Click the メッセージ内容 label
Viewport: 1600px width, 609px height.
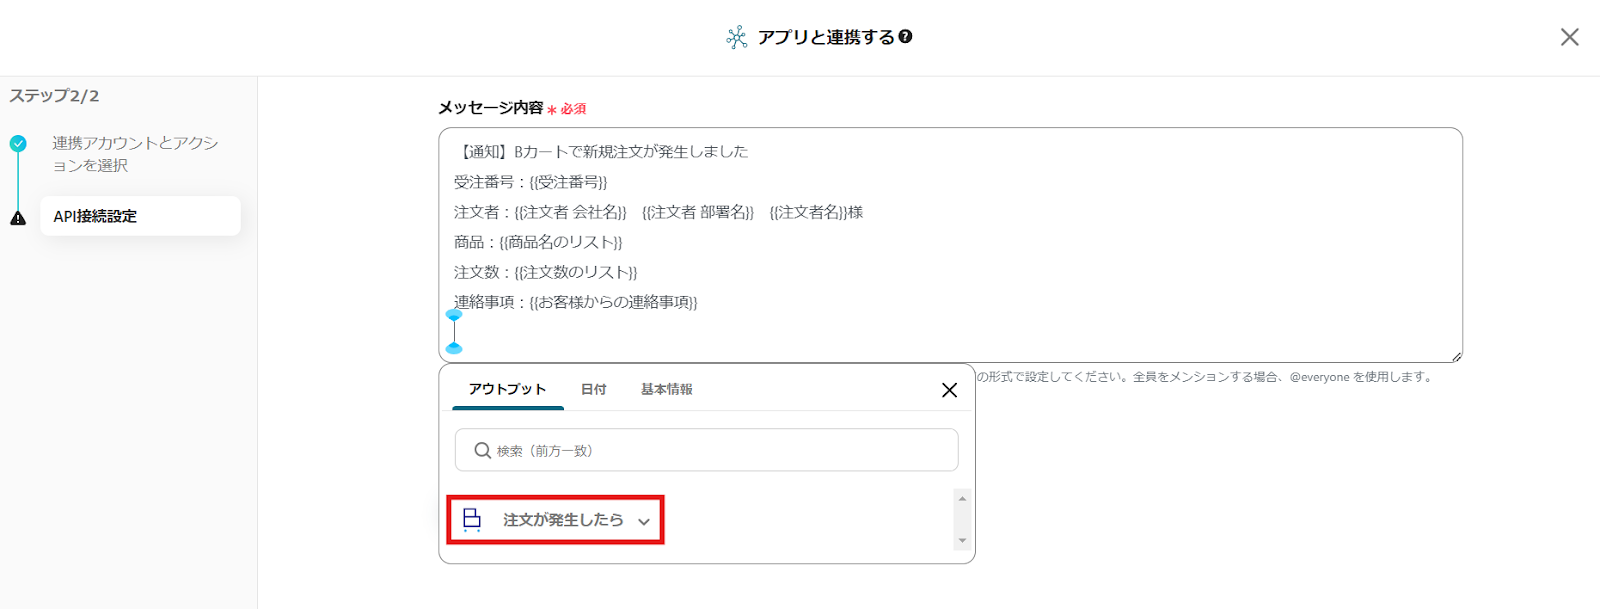coord(491,108)
